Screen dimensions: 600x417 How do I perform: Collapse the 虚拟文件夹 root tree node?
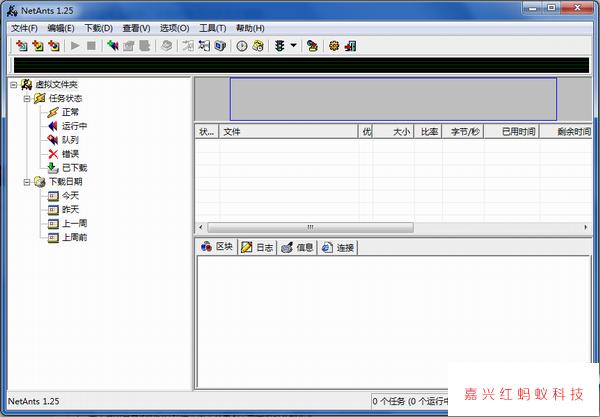[13, 85]
